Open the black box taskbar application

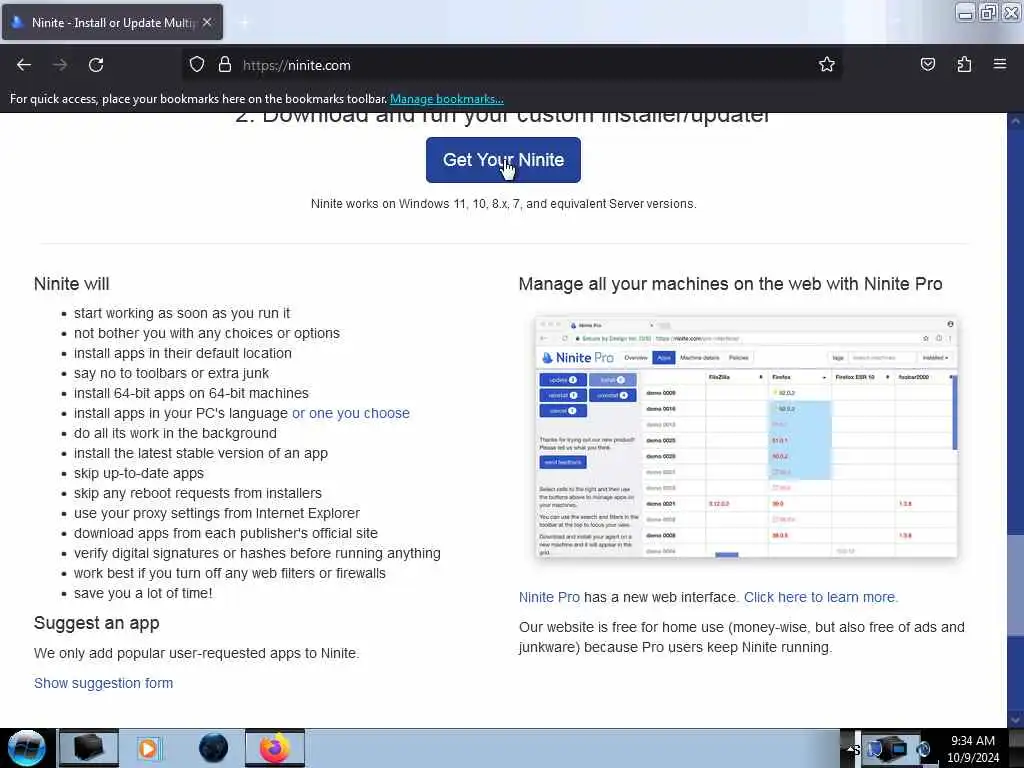[x=89, y=748]
